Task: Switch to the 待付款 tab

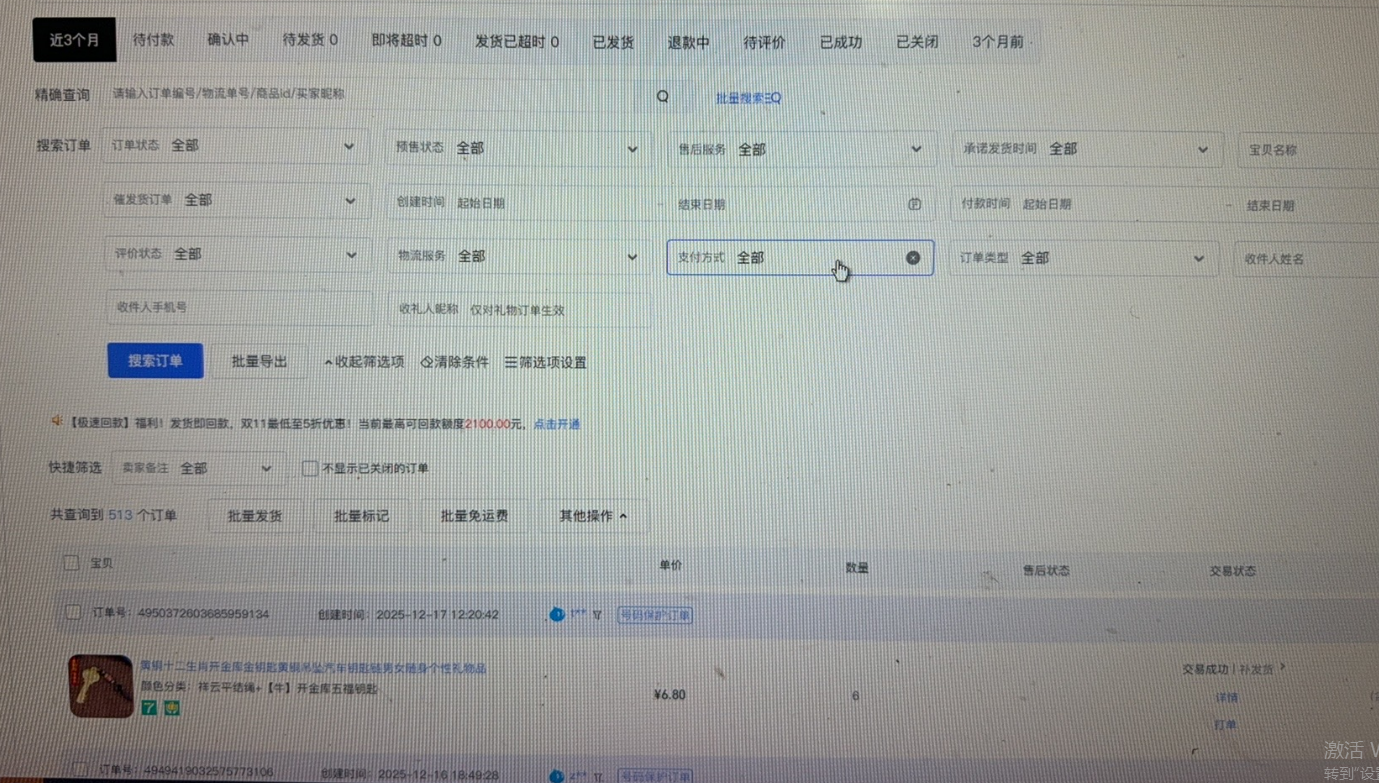Action: point(153,40)
